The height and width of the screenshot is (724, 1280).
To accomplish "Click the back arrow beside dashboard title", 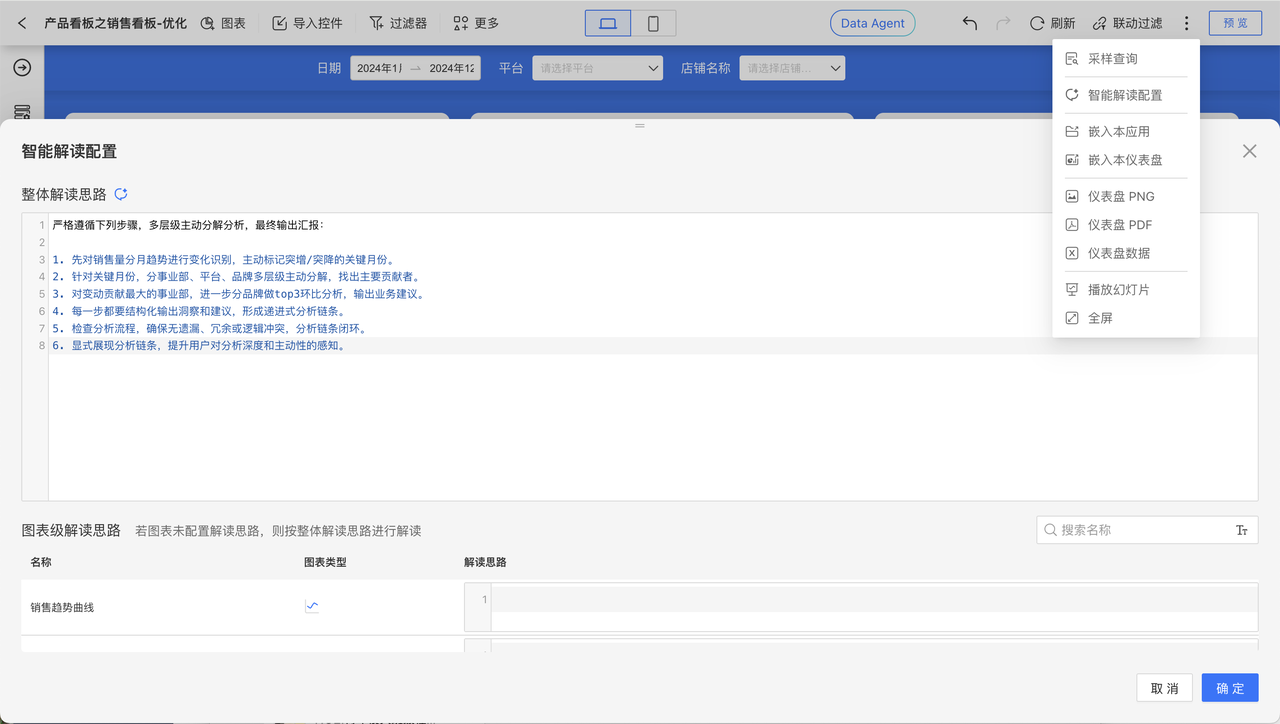I will (22, 23).
